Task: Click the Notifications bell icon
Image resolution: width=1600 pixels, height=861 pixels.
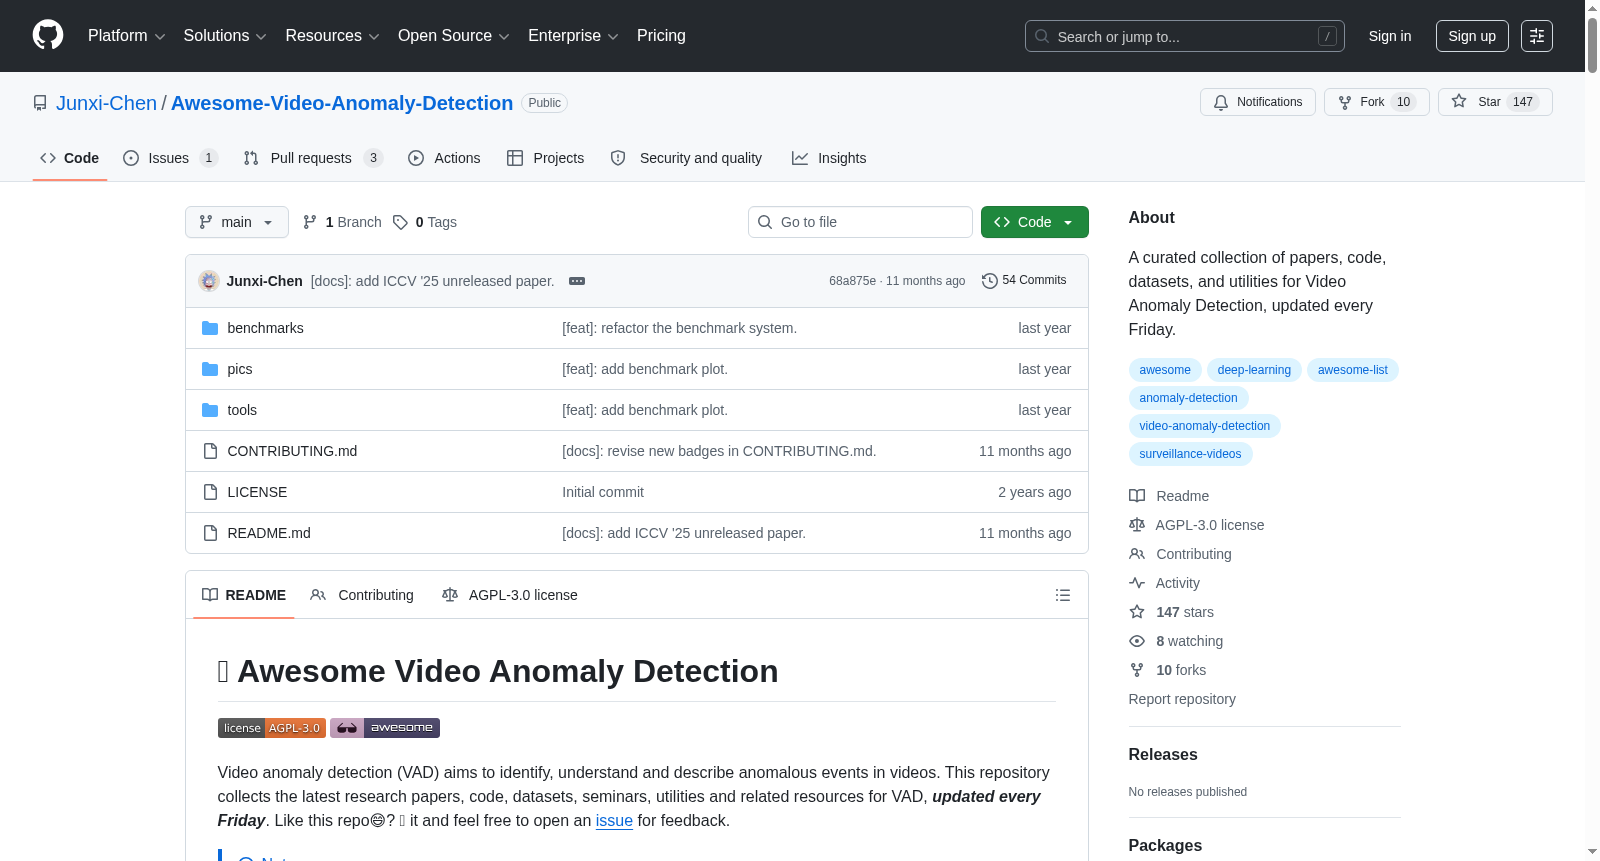Action: click(1221, 102)
